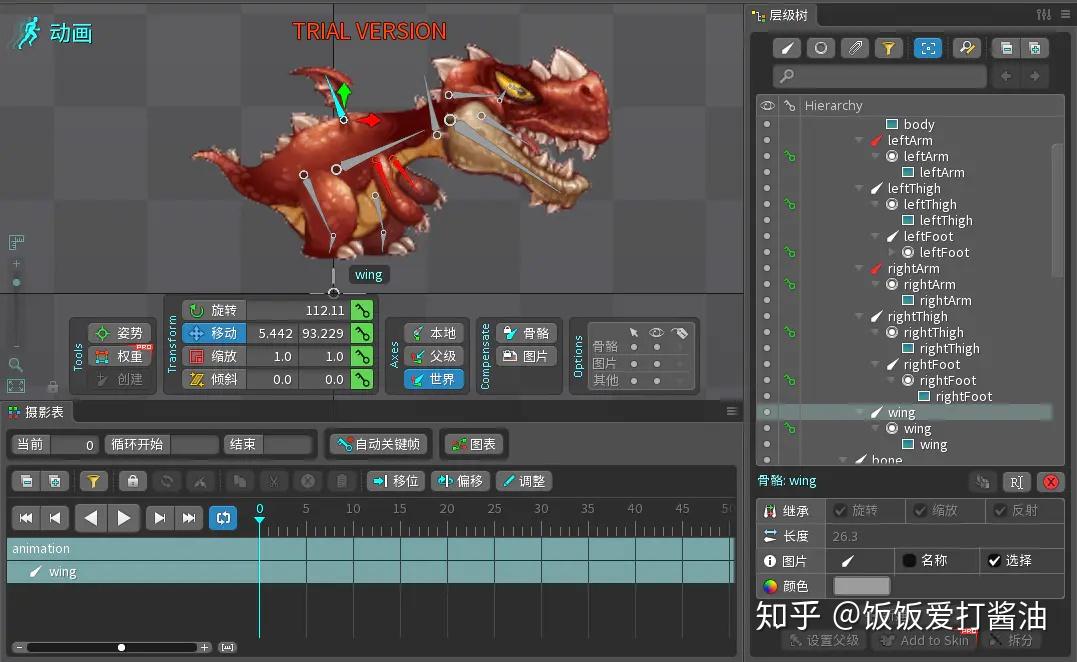Key the scale with green key icon
This screenshot has width=1077, height=662.
361,356
